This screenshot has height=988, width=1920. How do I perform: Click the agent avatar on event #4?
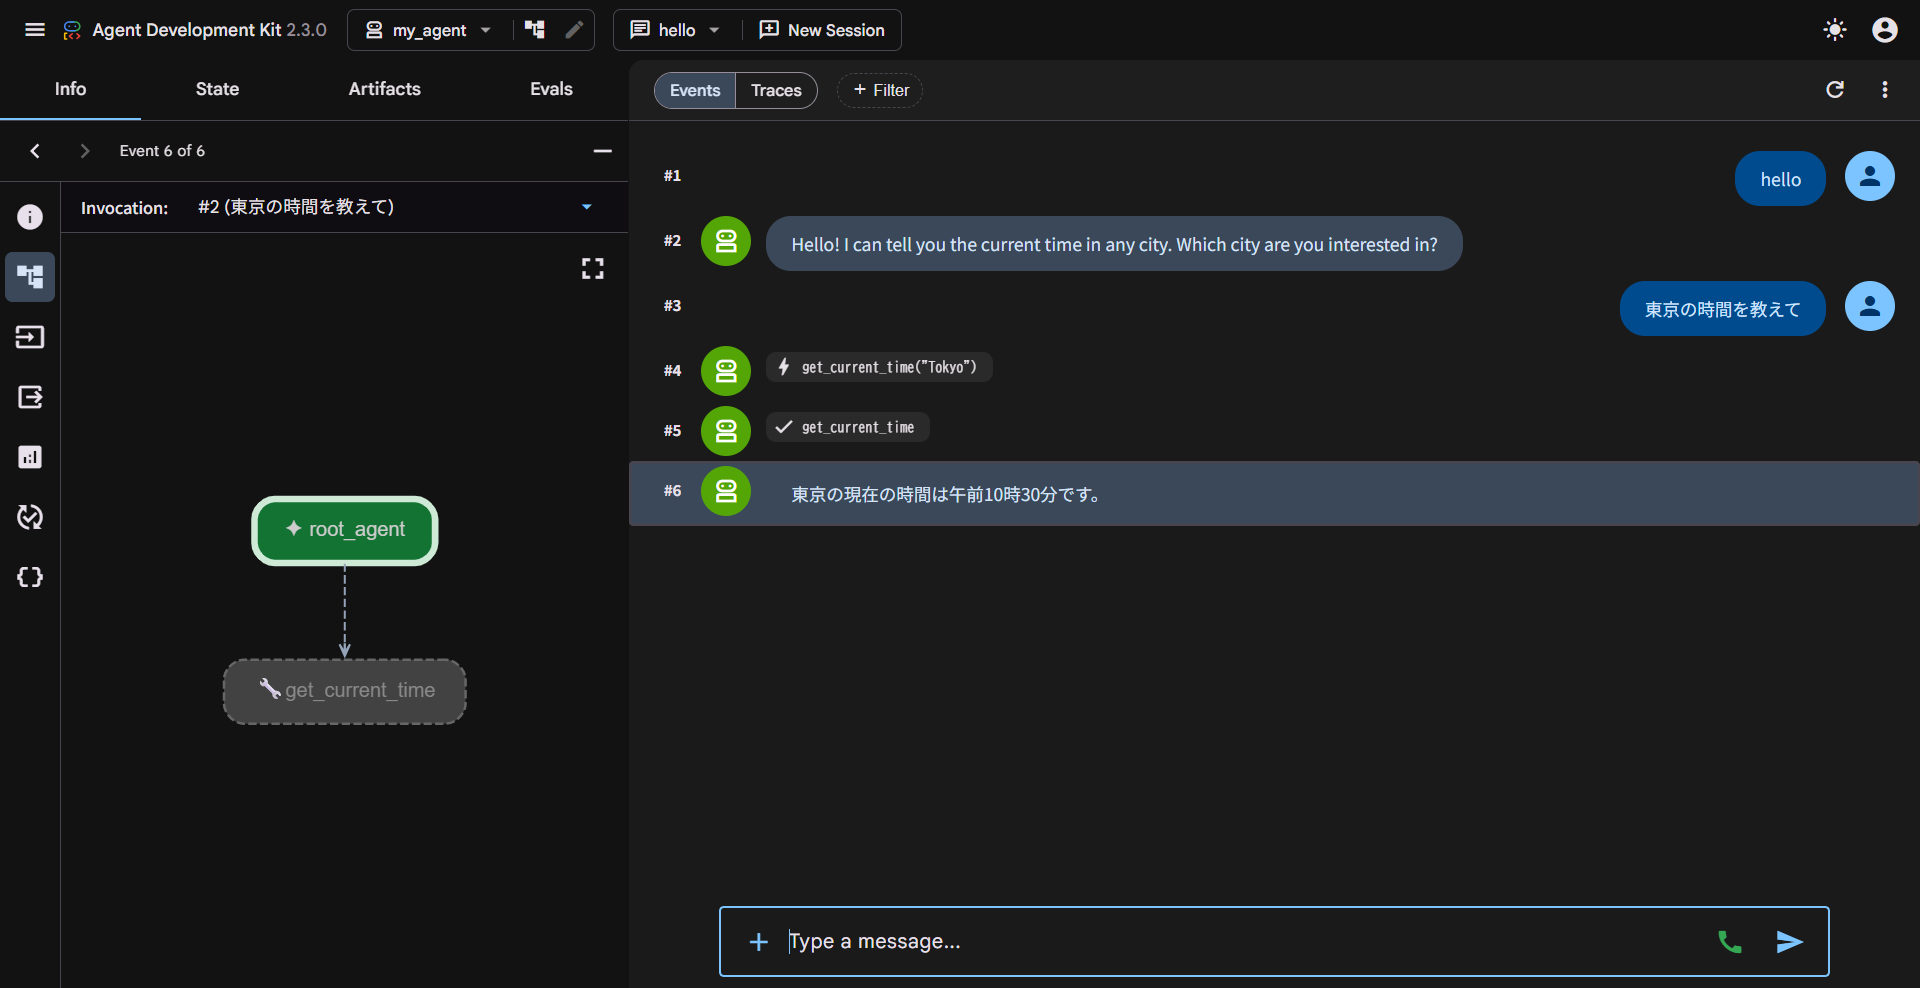[x=726, y=371]
